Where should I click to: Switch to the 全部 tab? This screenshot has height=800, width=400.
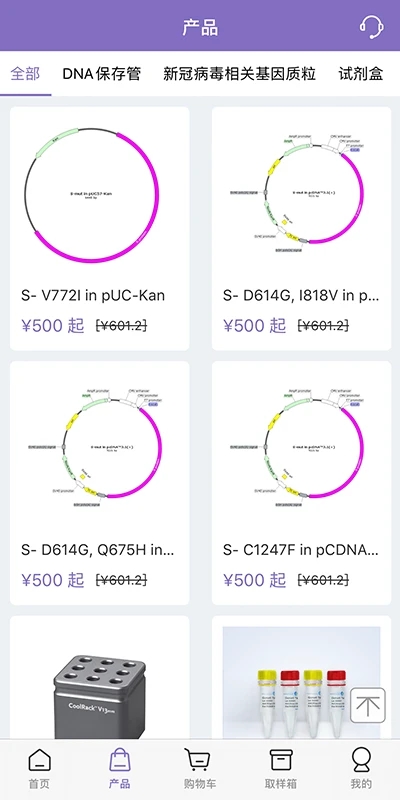coord(25,74)
